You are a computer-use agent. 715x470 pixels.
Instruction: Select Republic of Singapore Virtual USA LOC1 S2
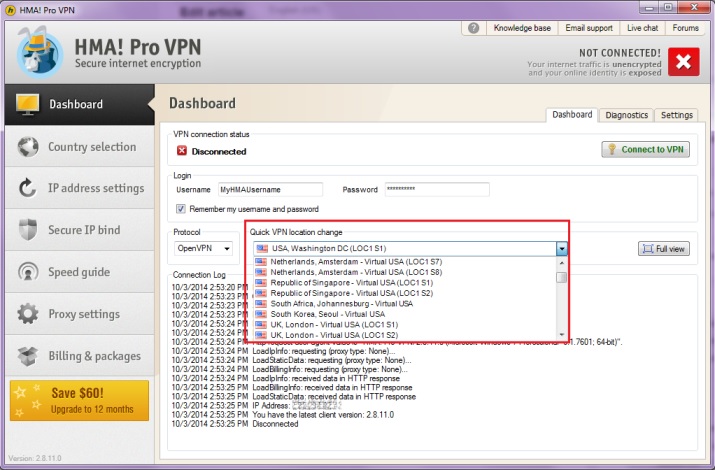point(405,293)
